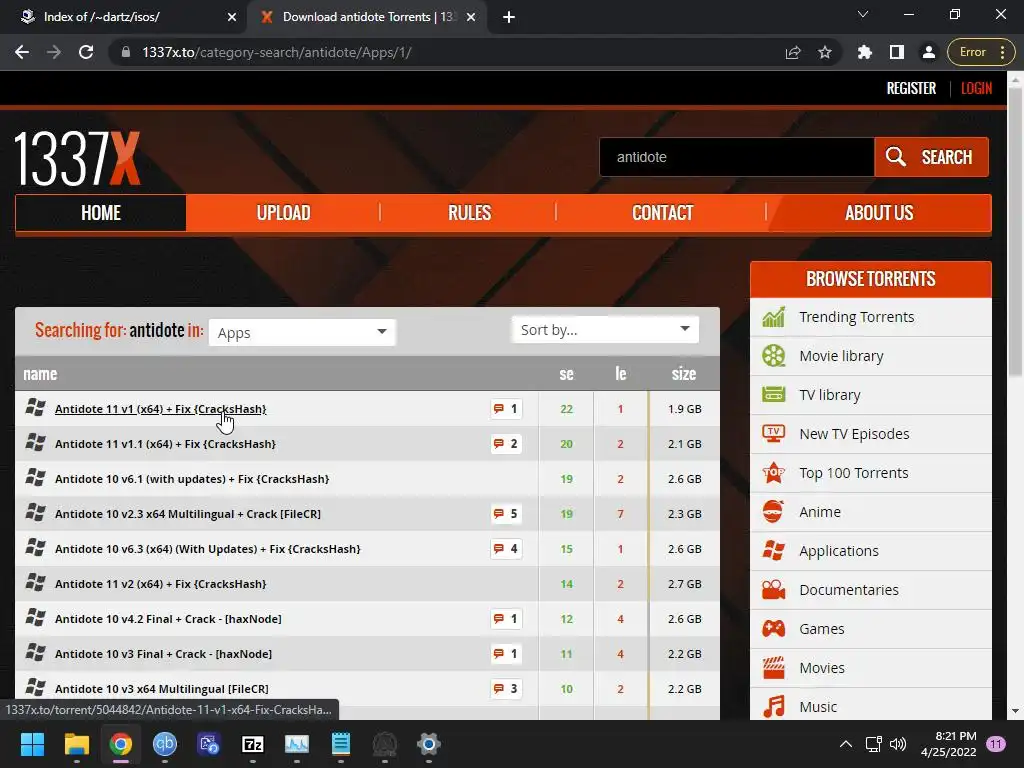The height and width of the screenshot is (768, 1024).
Task: Open Antidote 10 v3 Final + Crack torrent
Action: (163, 654)
